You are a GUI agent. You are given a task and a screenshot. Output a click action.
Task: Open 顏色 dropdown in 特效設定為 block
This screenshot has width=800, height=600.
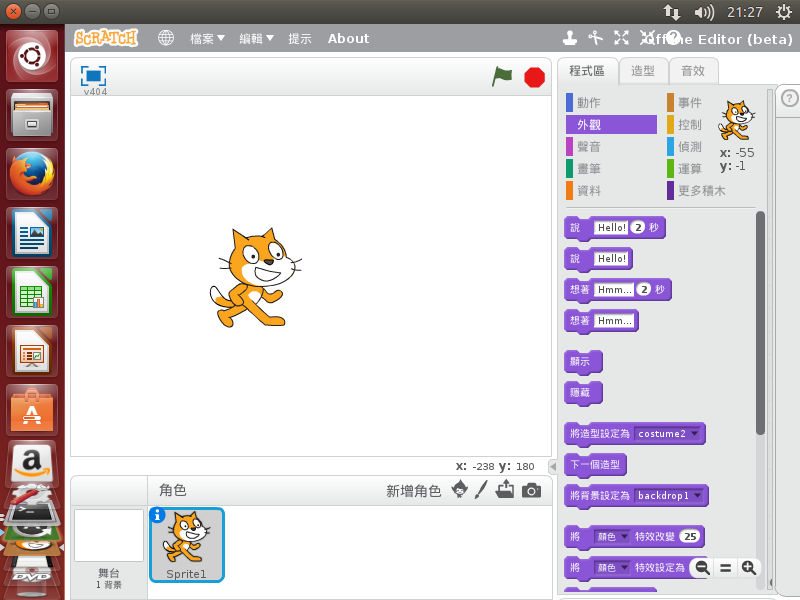pyautogui.click(x=612, y=568)
